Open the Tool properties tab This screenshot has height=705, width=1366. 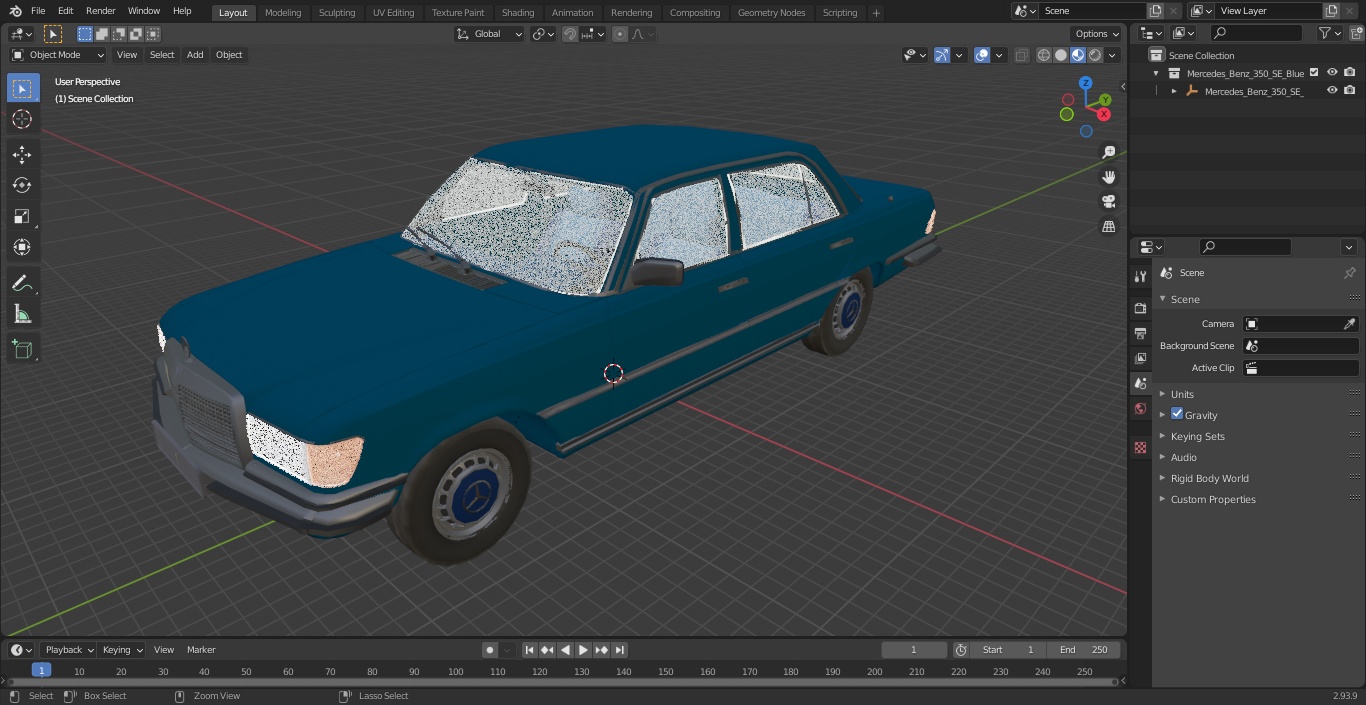(1140, 276)
